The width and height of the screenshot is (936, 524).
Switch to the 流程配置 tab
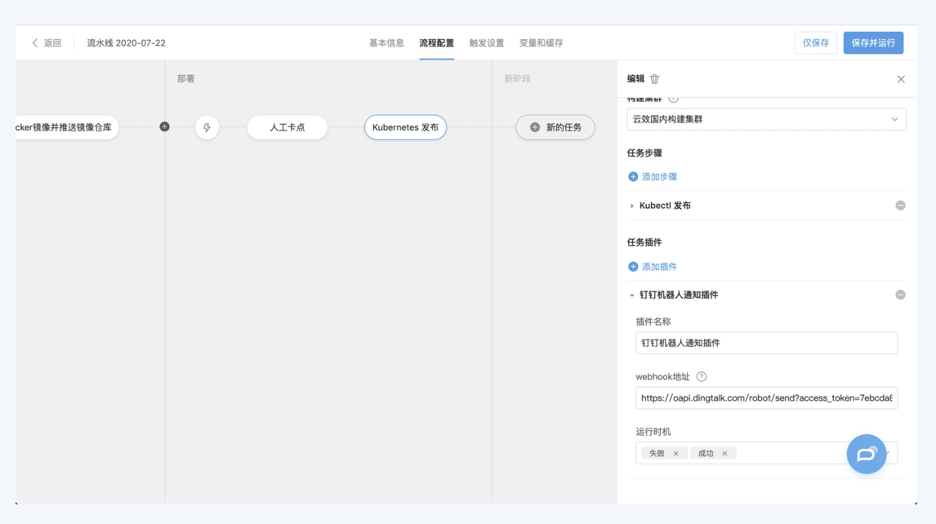click(436, 43)
